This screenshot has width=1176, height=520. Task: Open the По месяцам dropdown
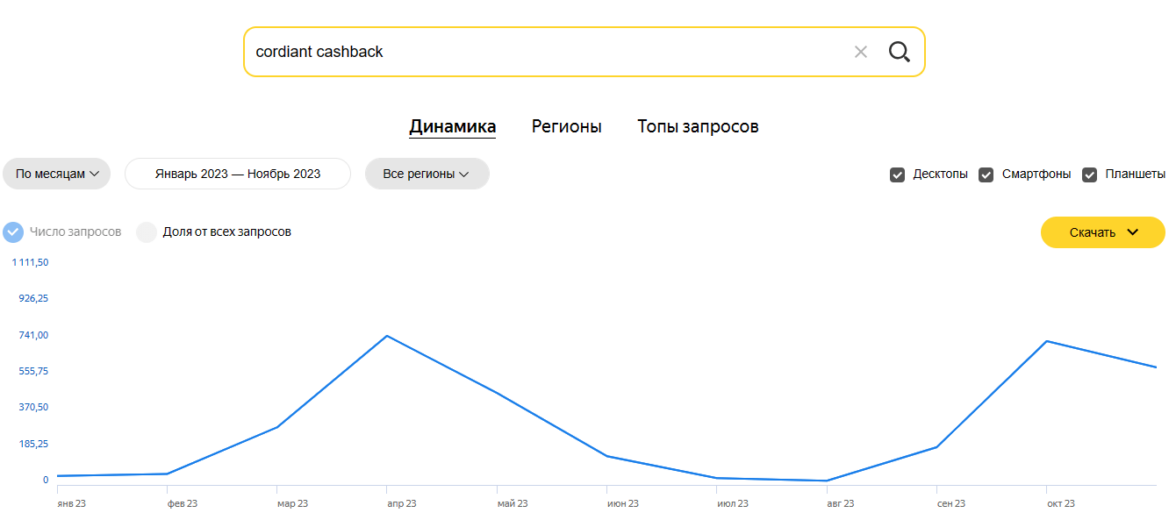tap(57, 174)
